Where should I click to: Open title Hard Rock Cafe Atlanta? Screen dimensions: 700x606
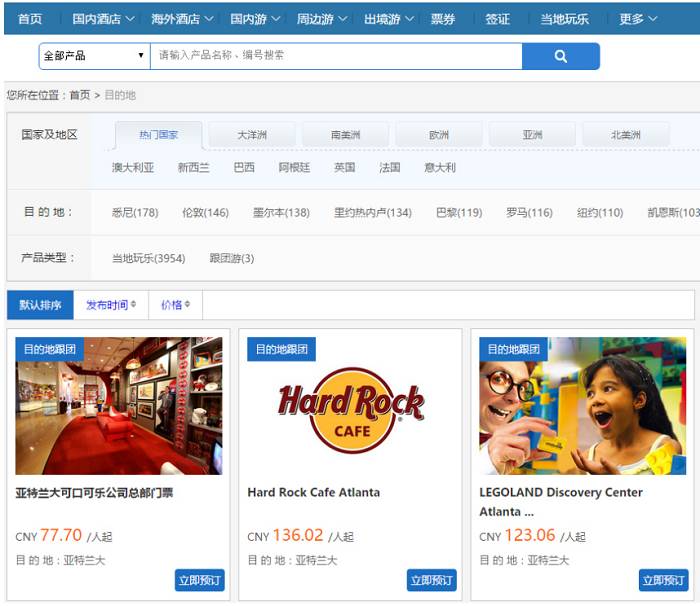pos(314,492)
